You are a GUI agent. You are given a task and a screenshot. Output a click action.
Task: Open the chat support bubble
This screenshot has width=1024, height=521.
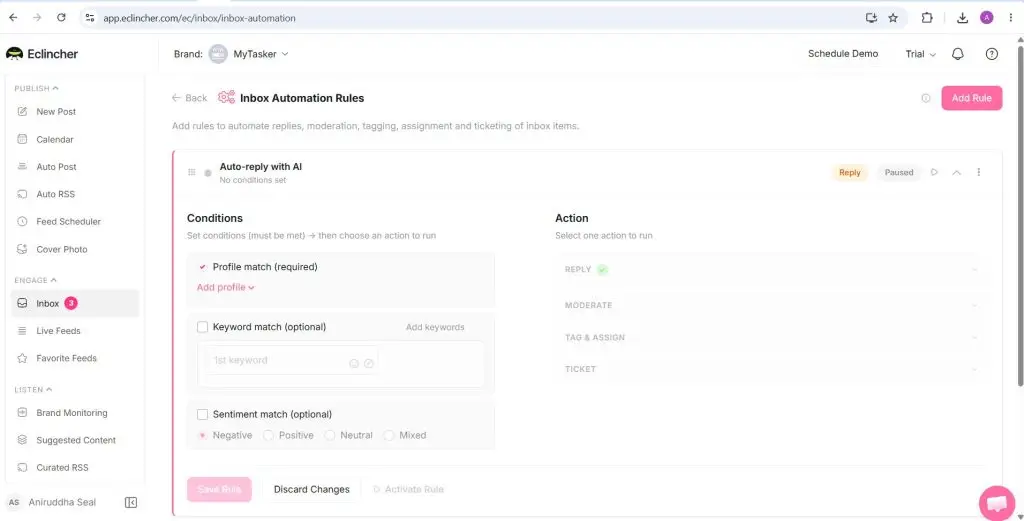997,503
